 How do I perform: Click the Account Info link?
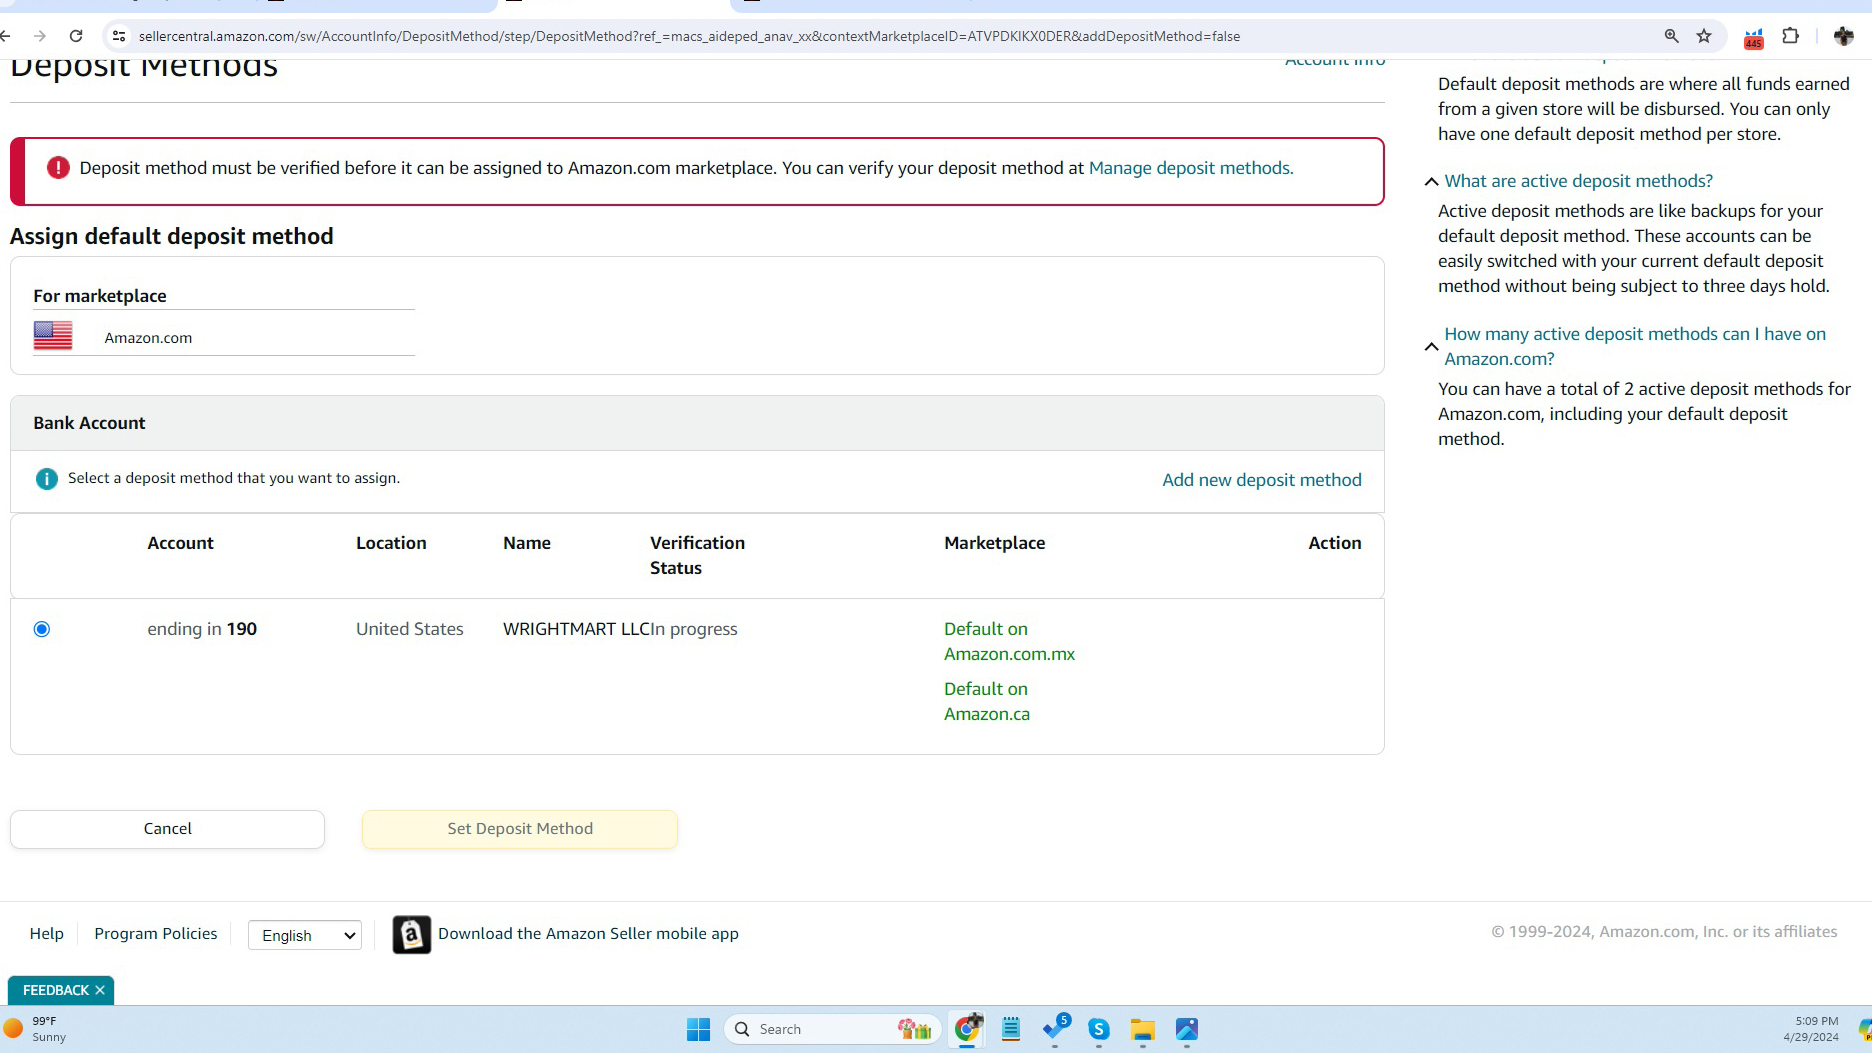(x=1335, y=62)
